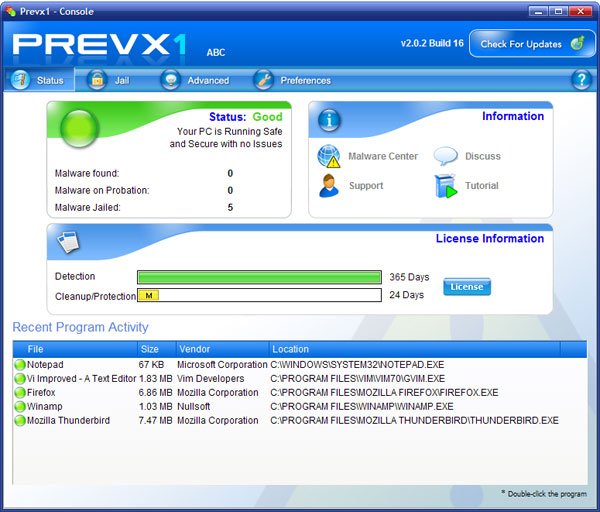Screen dimensions: 600x512
Task: Click the Malware on Probation label
Action: [x=102, y=190]
